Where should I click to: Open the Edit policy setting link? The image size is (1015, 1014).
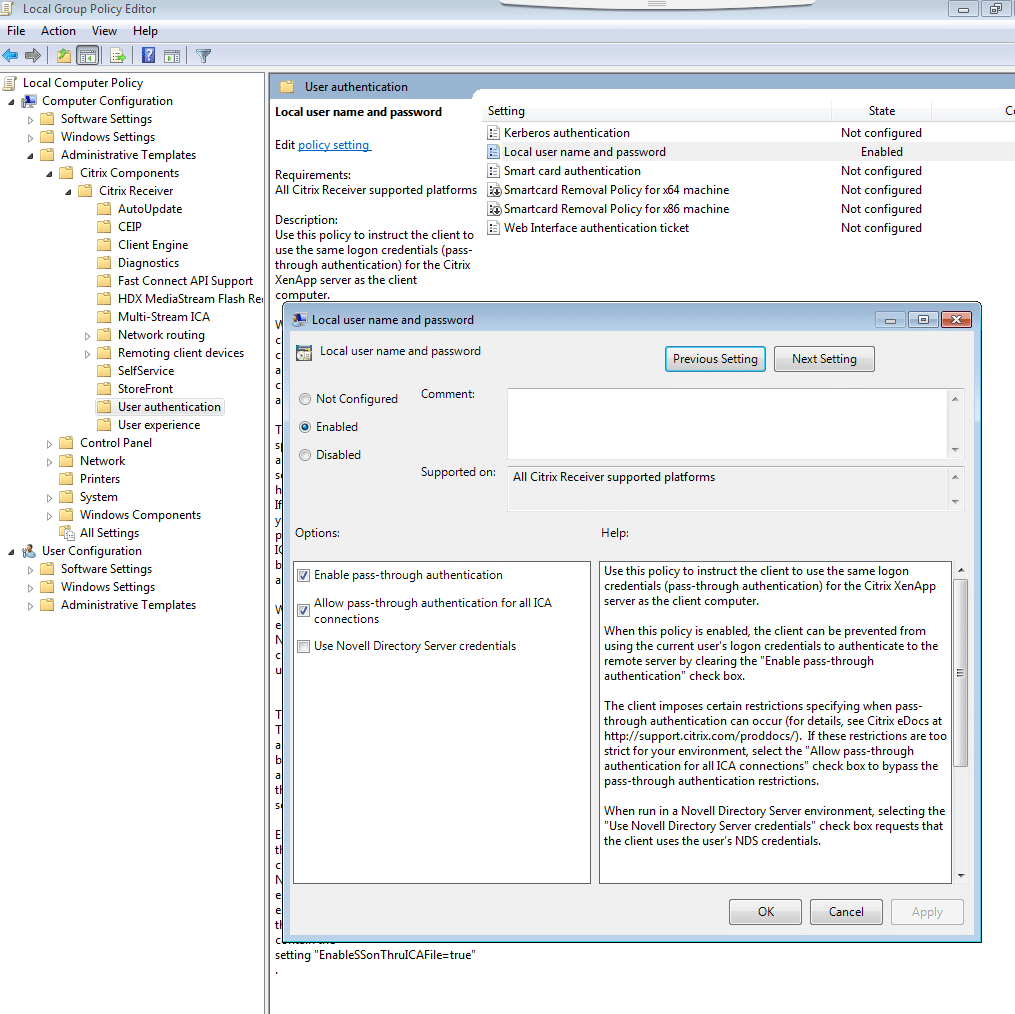coord(334,145)
